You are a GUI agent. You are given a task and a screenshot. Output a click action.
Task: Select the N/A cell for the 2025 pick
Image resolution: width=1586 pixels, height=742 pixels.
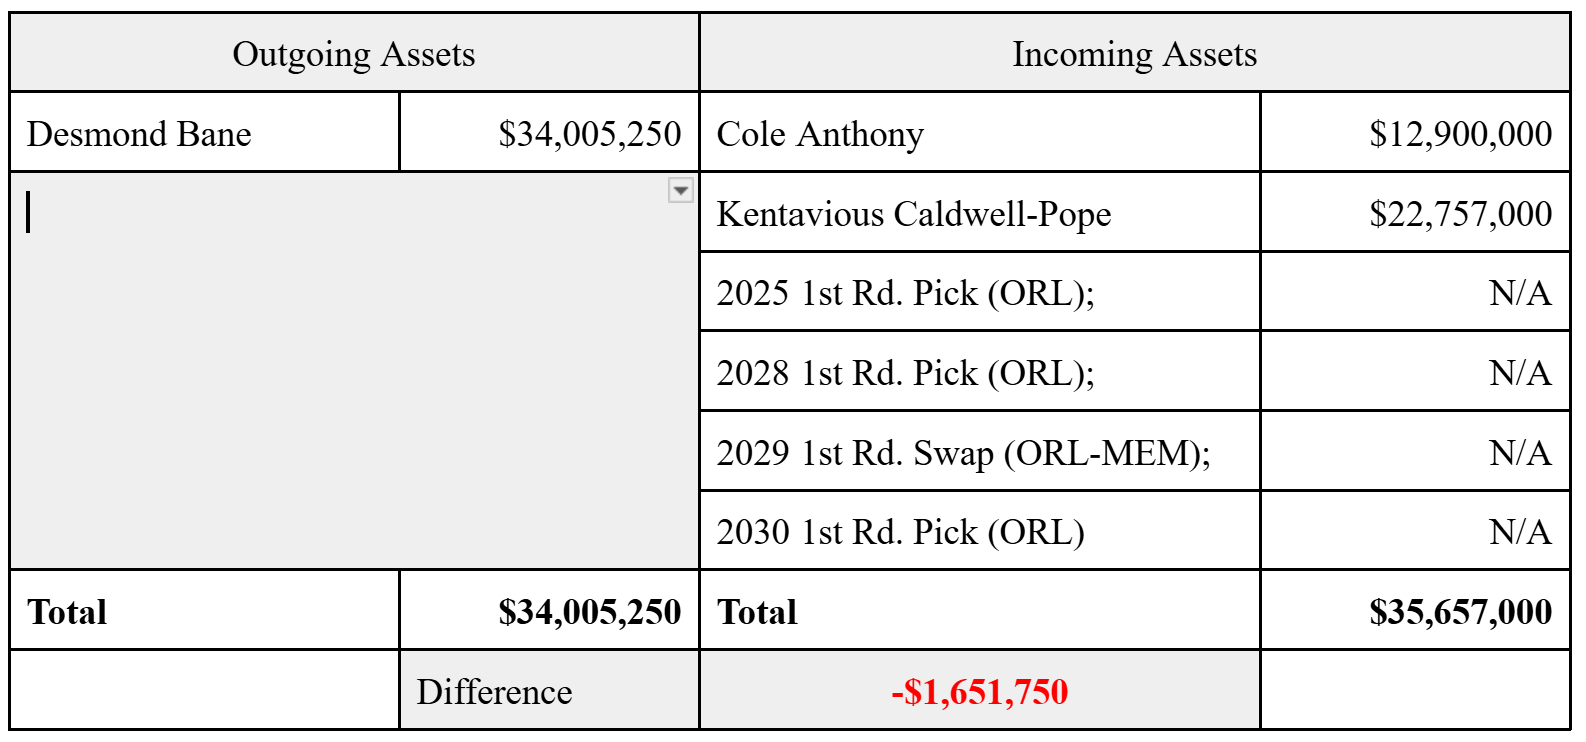(x=1415, y=292)
